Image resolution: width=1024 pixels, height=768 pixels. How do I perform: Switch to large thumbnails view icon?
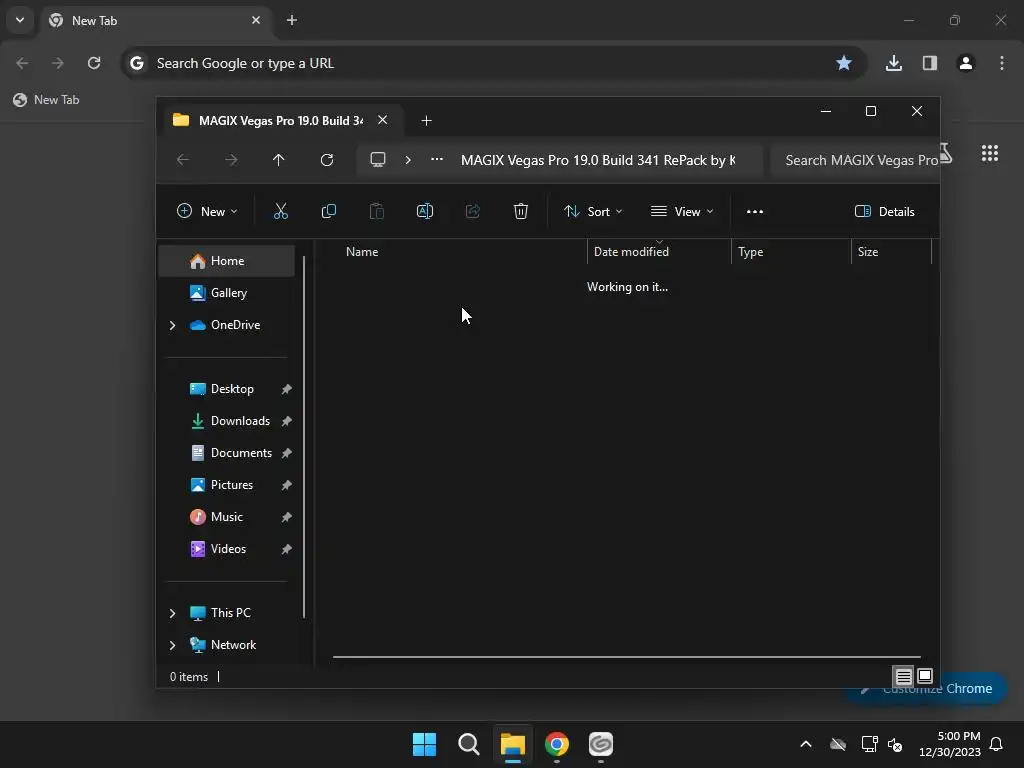(x=925, y=676)
